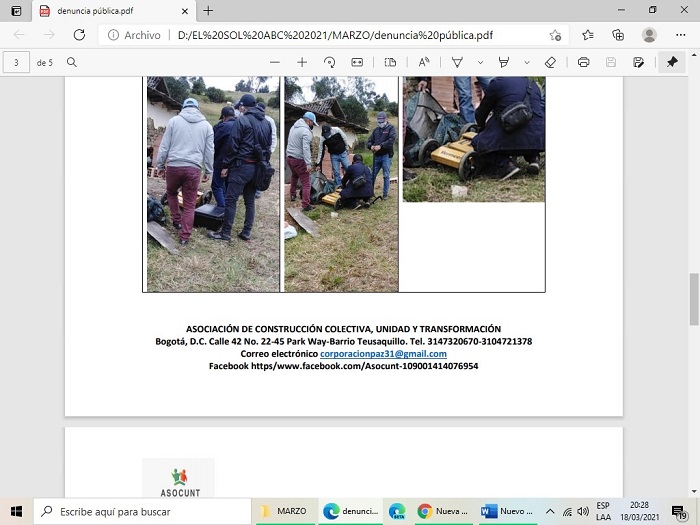Open the Favorites list
Screen dimensions: 700x525
coord(588,35)
